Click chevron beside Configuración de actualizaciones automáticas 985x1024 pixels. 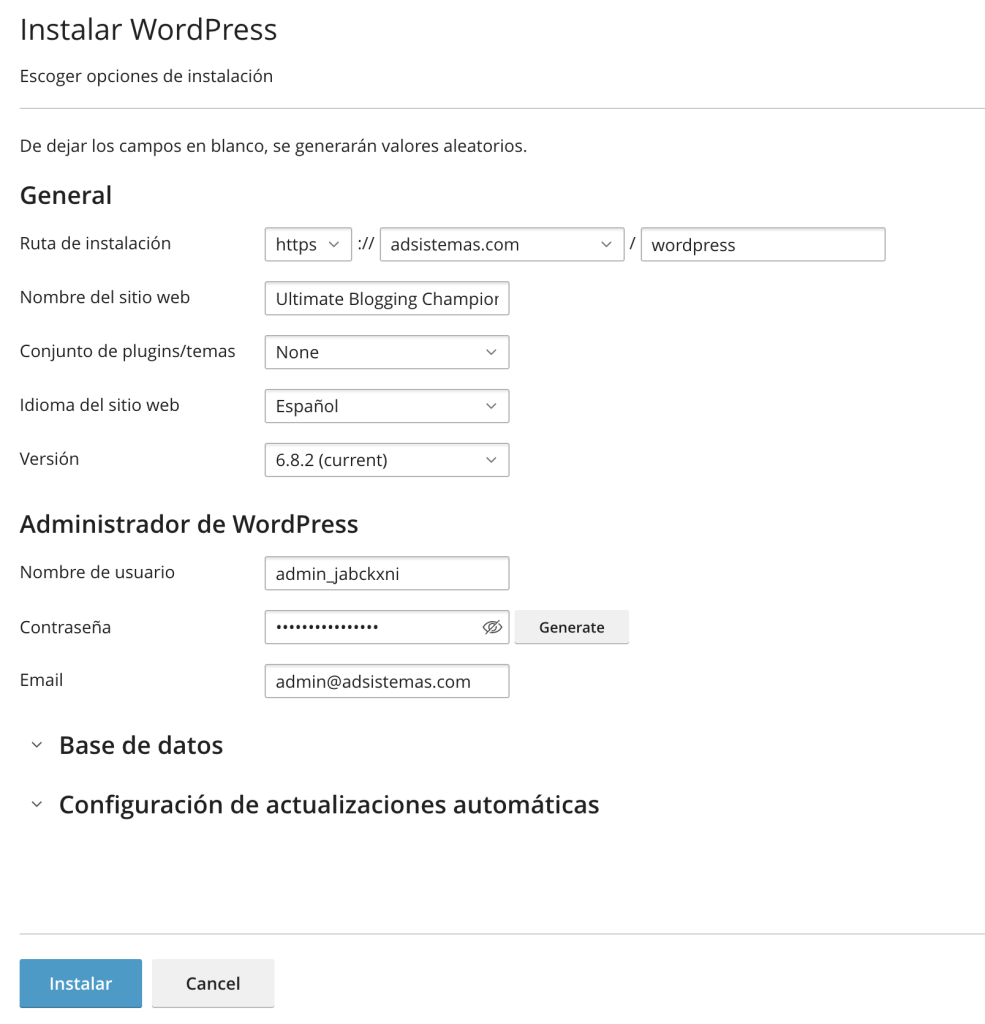coord(37,805)
